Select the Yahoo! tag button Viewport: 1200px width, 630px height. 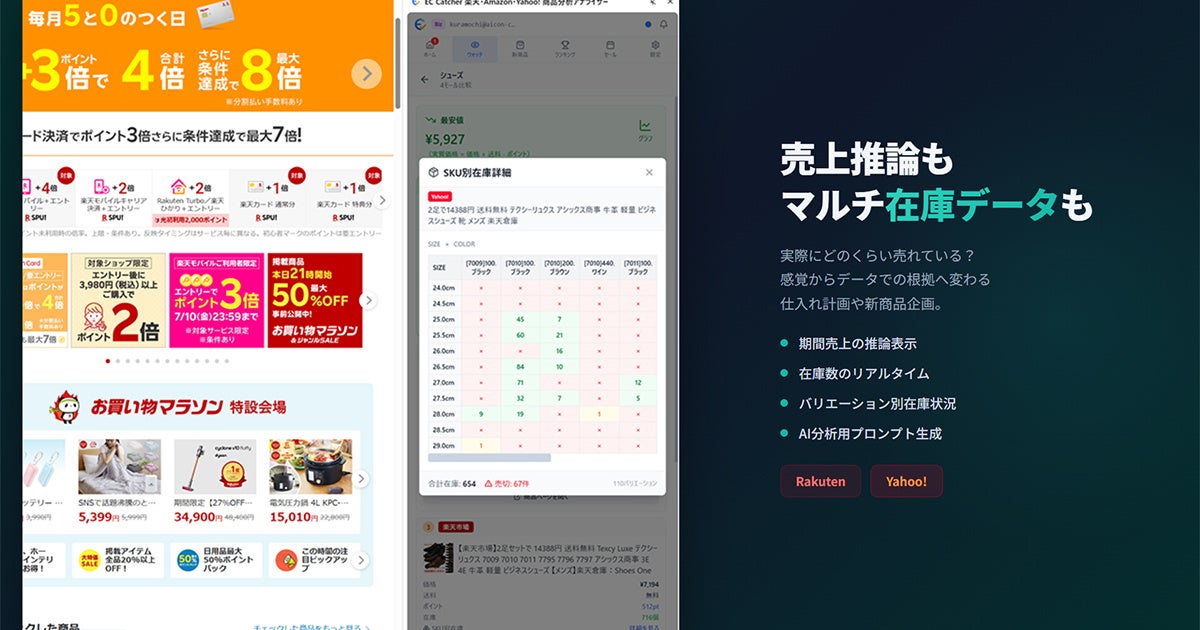[906, 481]
